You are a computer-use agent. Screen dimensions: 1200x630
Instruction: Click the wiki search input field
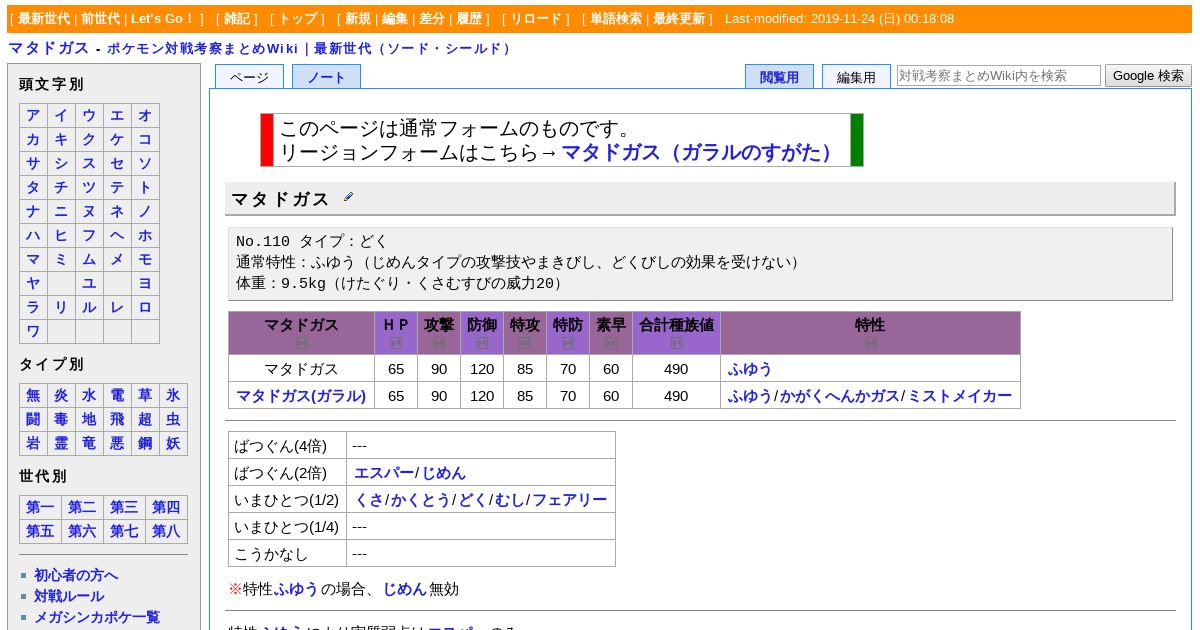tap(999, 76)
